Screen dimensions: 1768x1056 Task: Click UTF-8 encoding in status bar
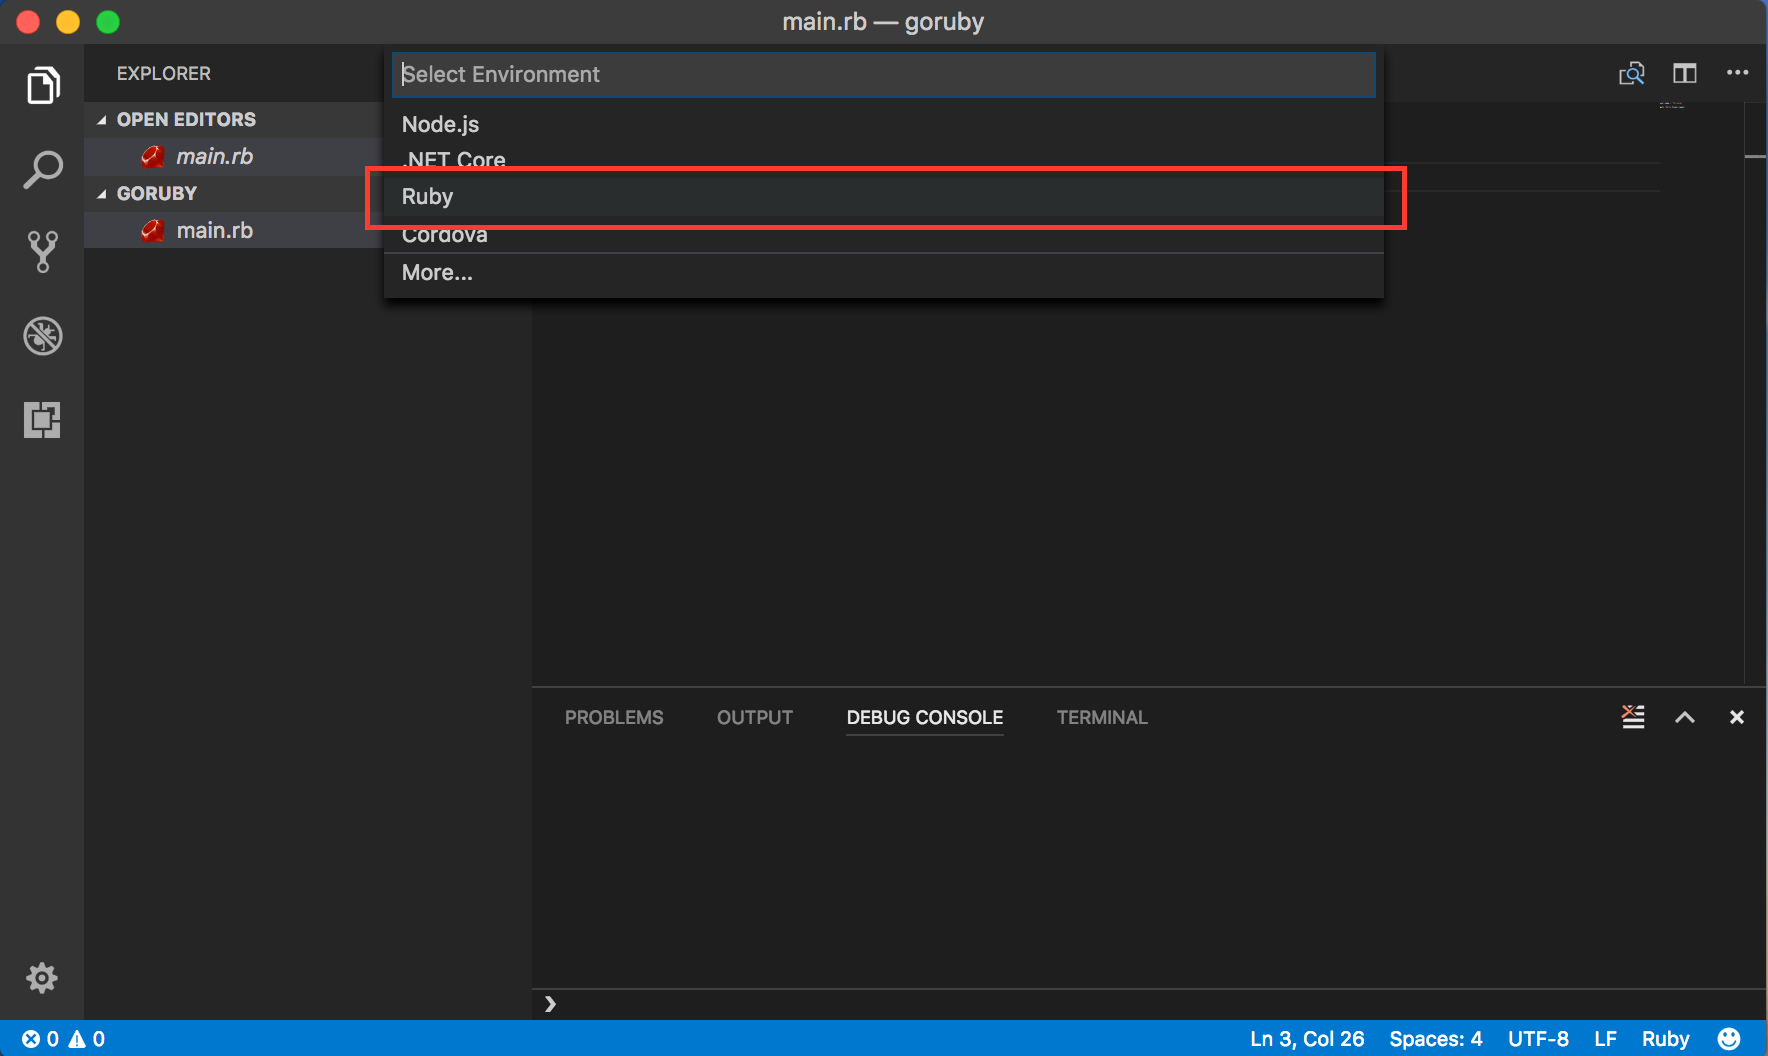1538,1039
